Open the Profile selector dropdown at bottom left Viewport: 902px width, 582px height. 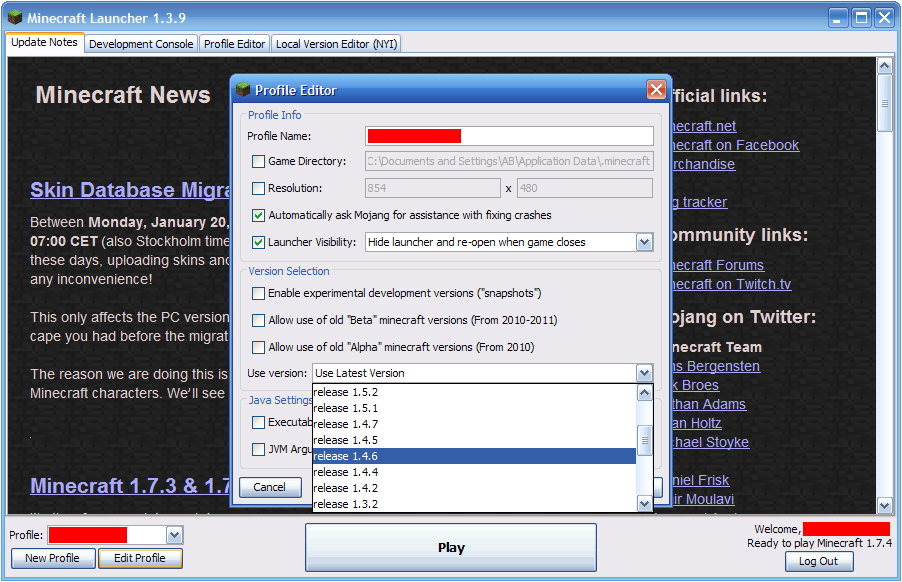pyautogui.click(x=174, y=535)
